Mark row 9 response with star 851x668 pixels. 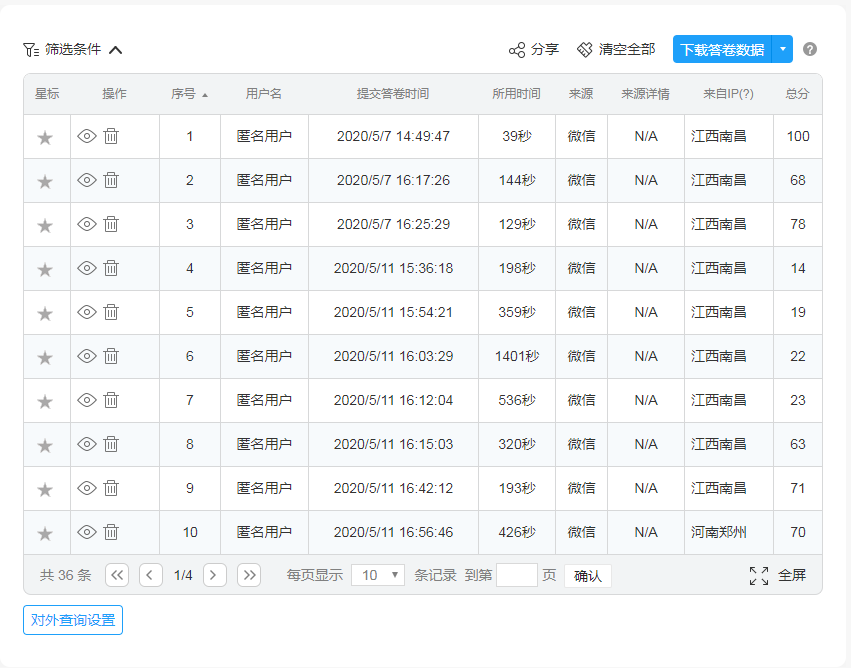(45, 489)
